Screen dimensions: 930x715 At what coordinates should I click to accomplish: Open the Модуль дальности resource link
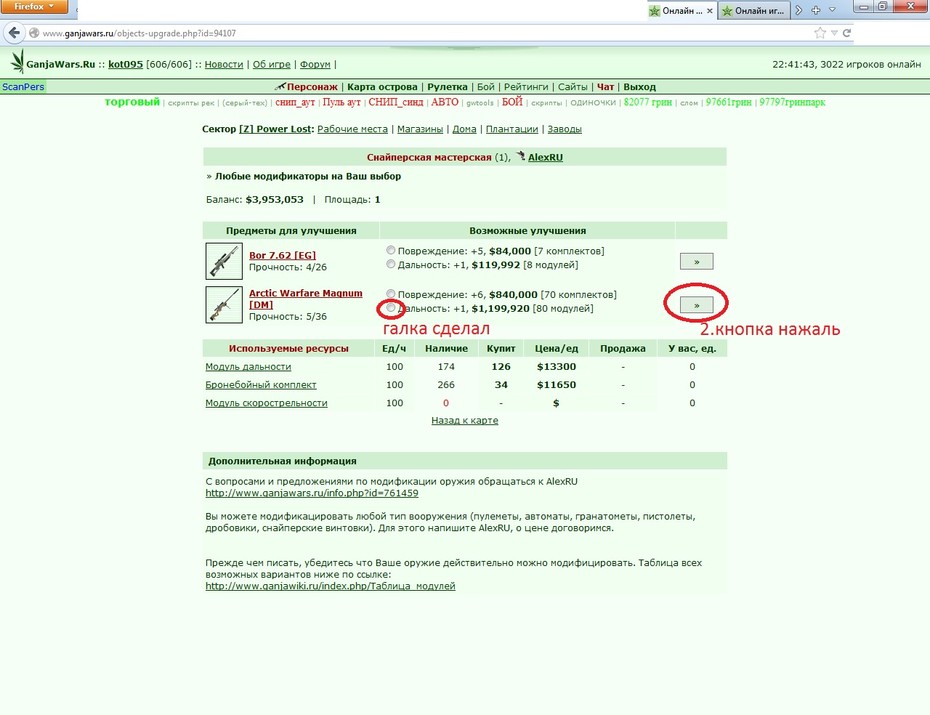click(248, 366)
